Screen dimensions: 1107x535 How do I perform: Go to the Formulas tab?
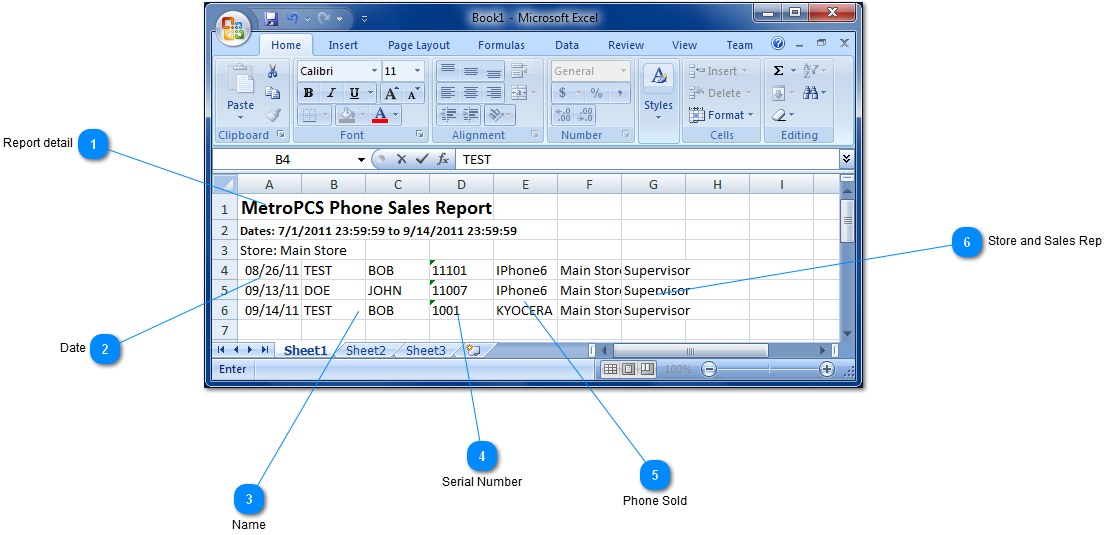501,45
